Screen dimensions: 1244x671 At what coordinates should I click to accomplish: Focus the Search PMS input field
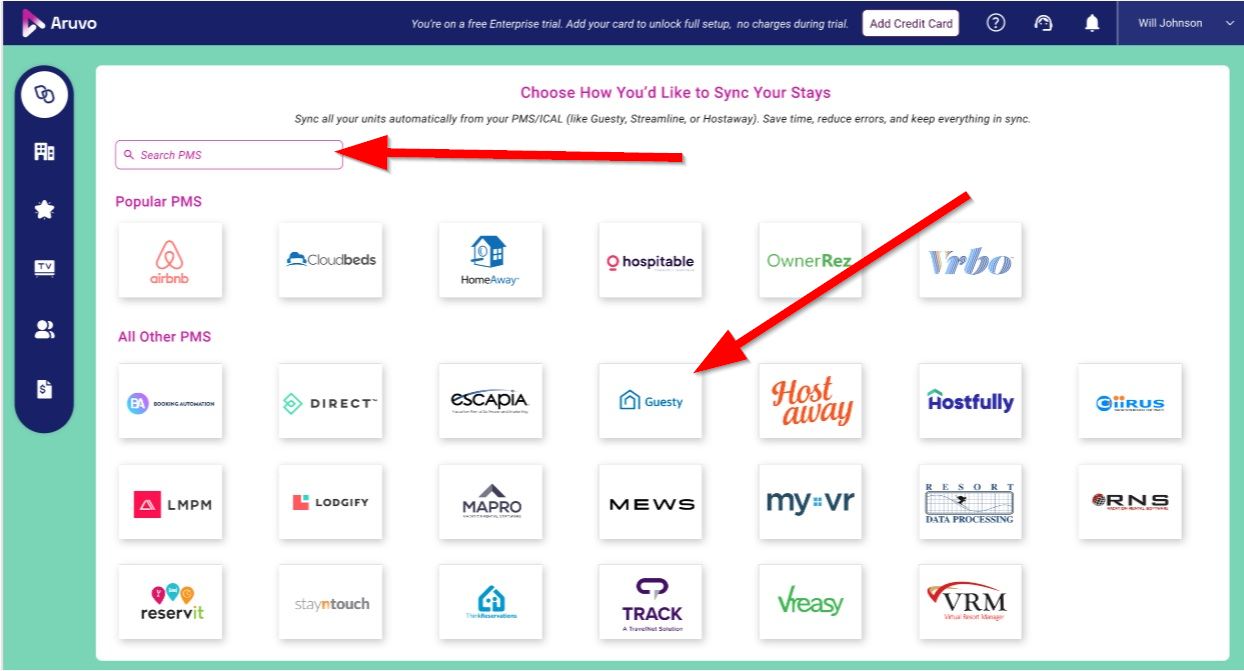(229, 155)
